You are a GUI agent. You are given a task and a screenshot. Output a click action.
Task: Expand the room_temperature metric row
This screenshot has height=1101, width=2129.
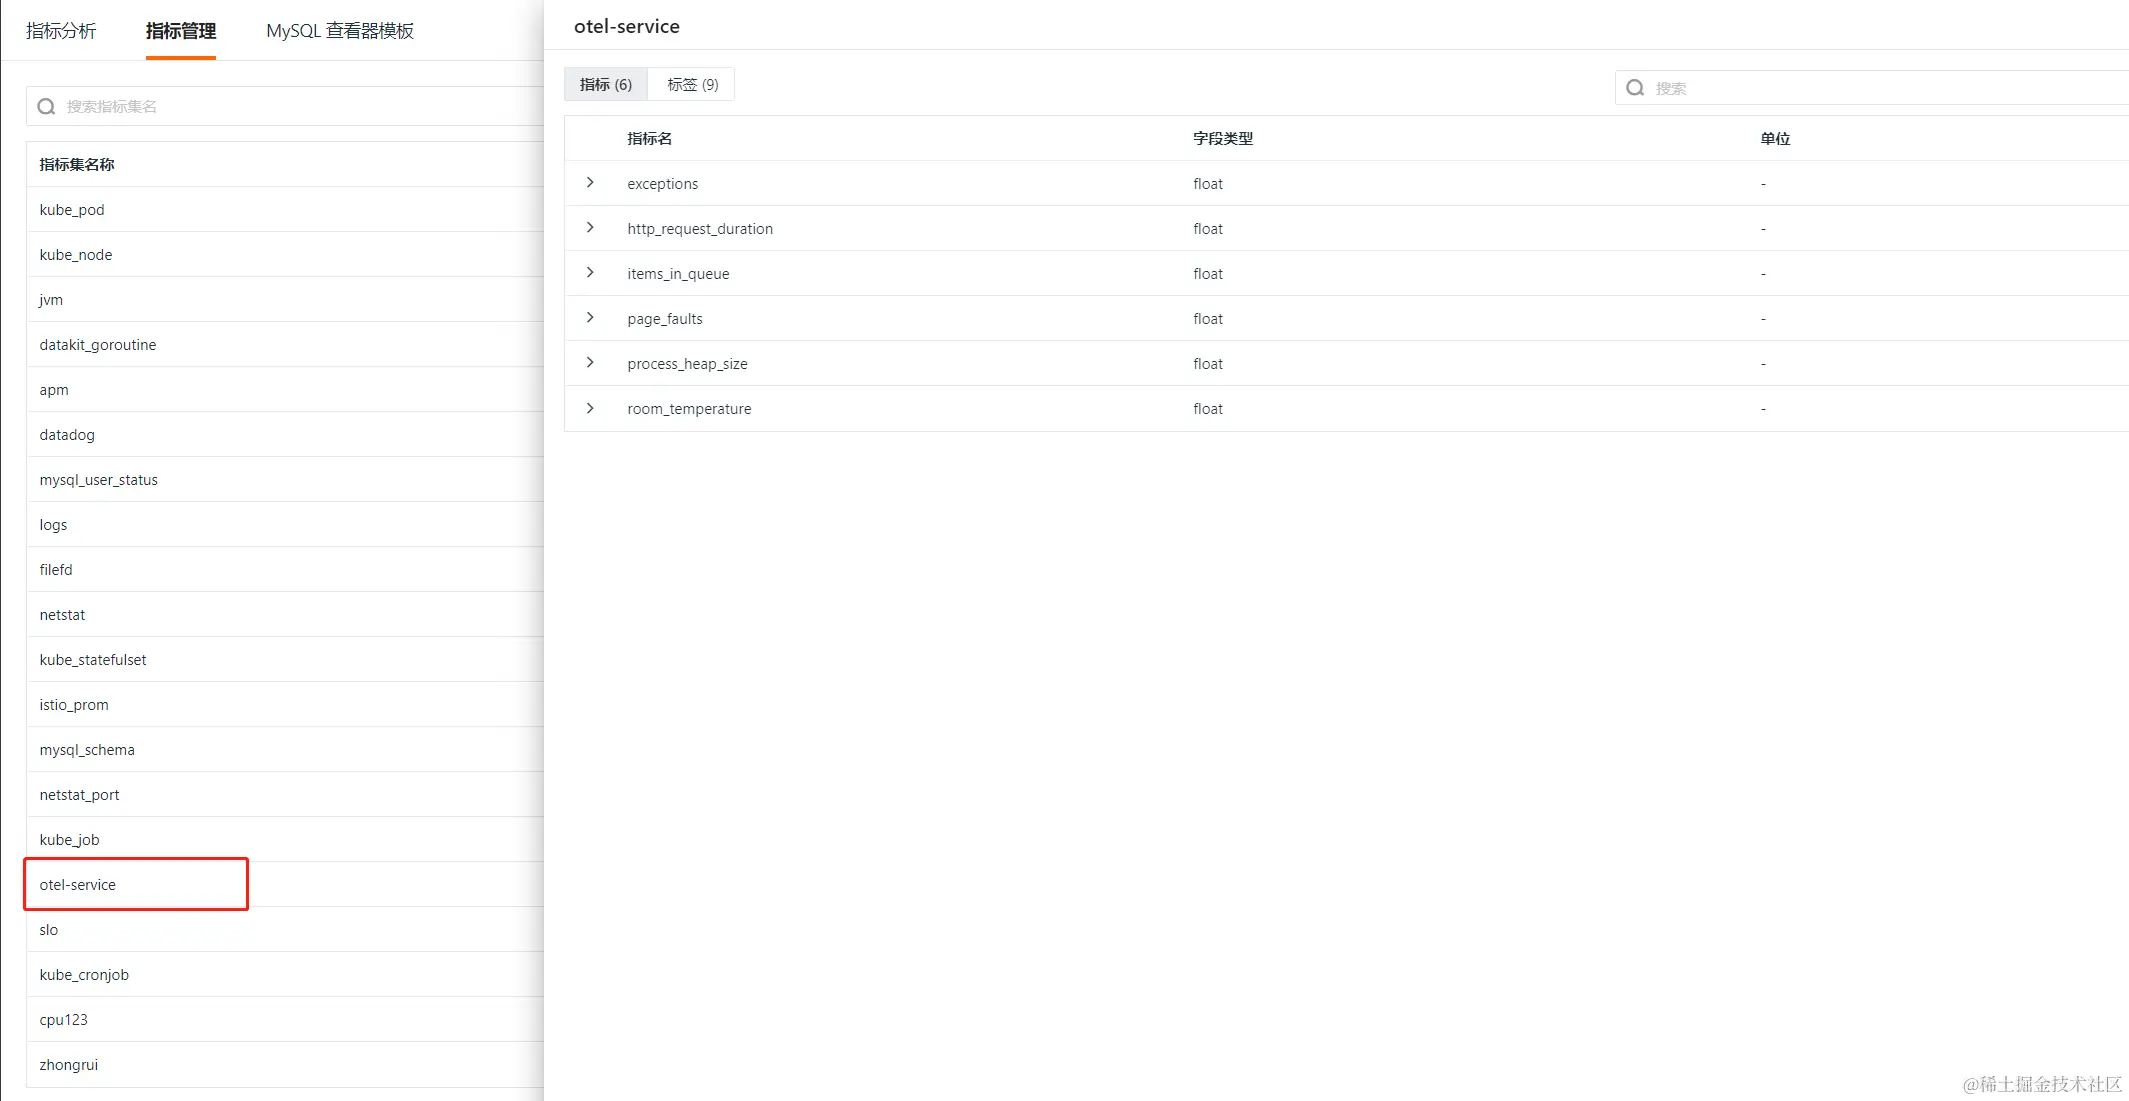590,408
